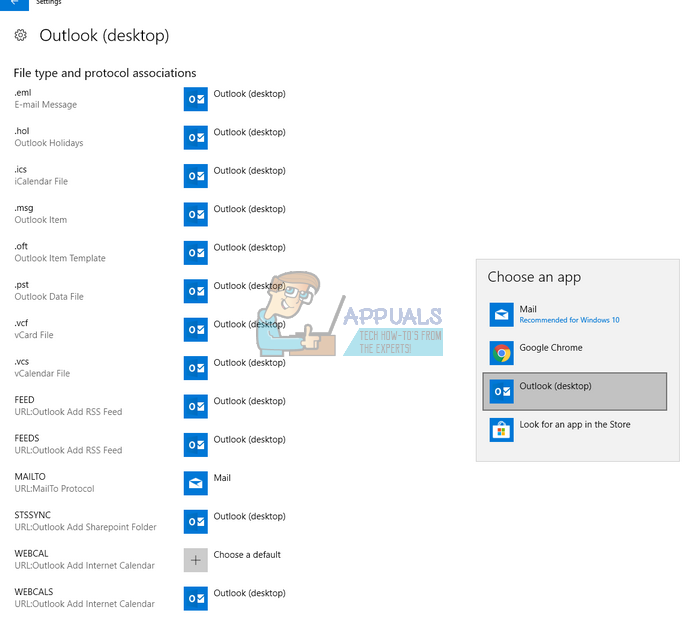
Task: Click the Outlook icon for .ics
Action: click(x=195, y=176)
